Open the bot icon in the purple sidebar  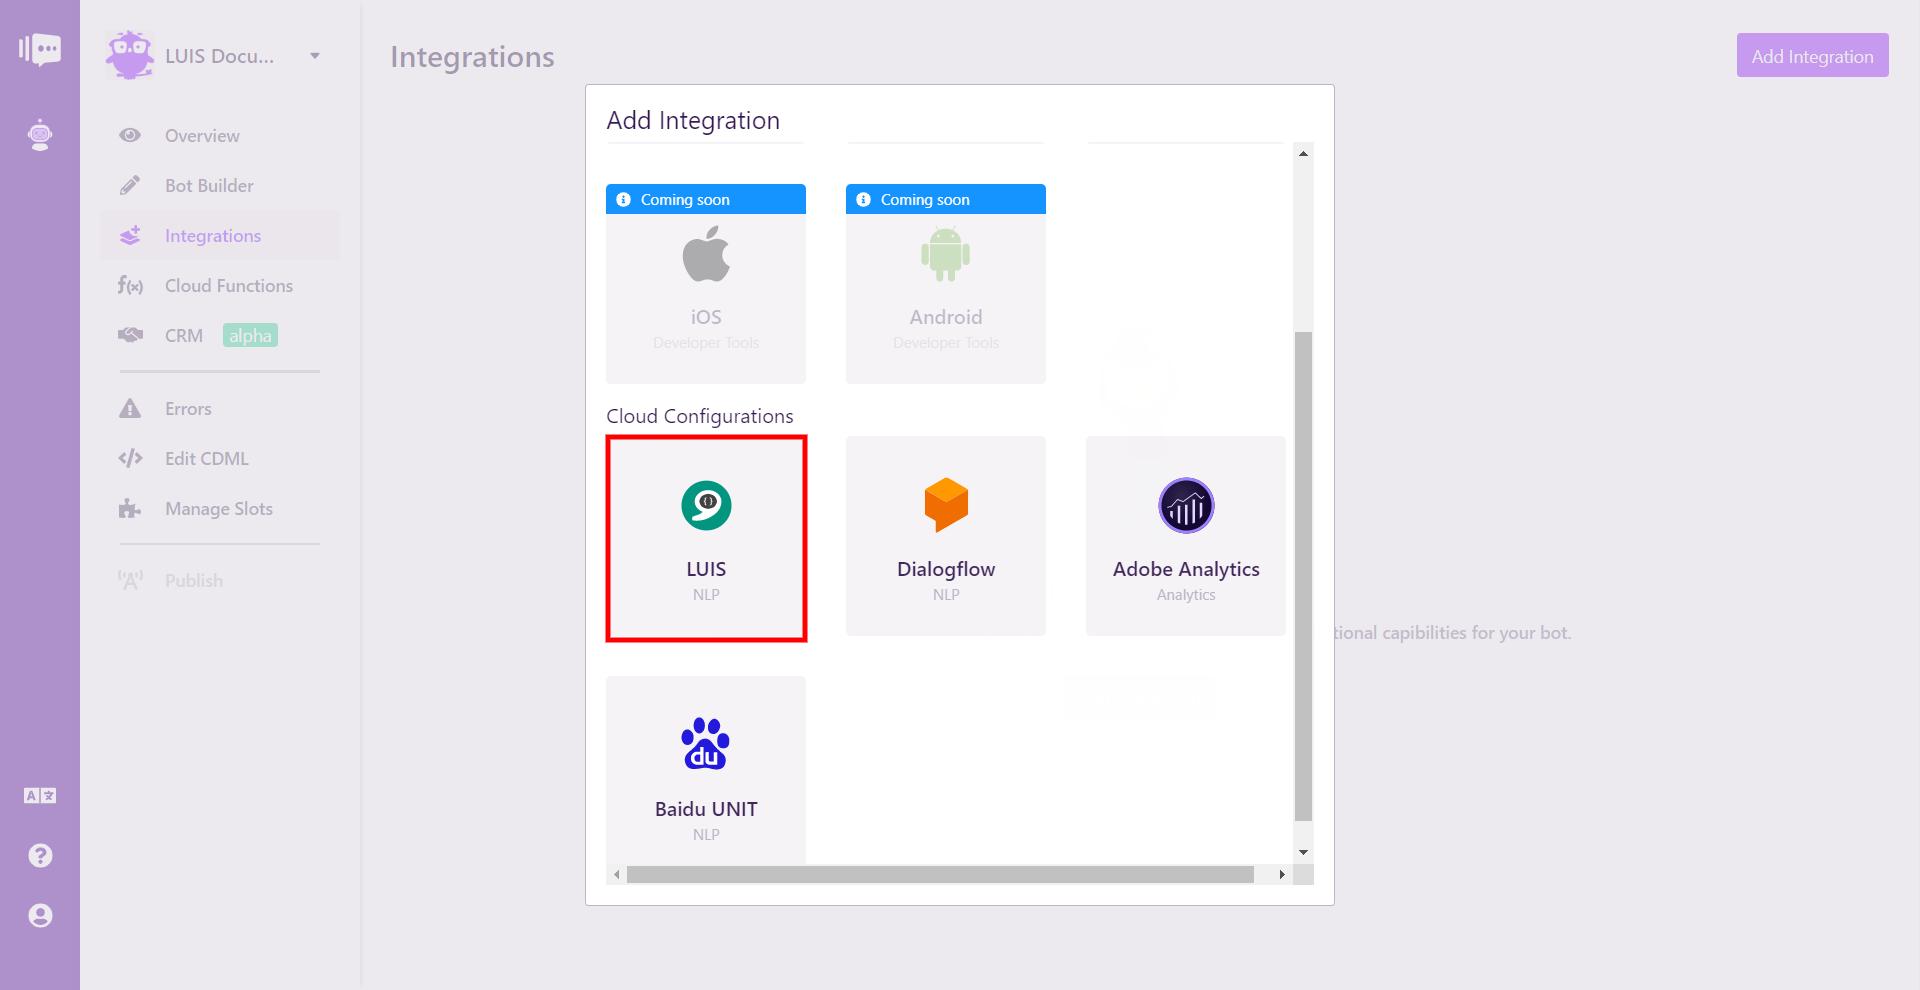tap(40, 135)
